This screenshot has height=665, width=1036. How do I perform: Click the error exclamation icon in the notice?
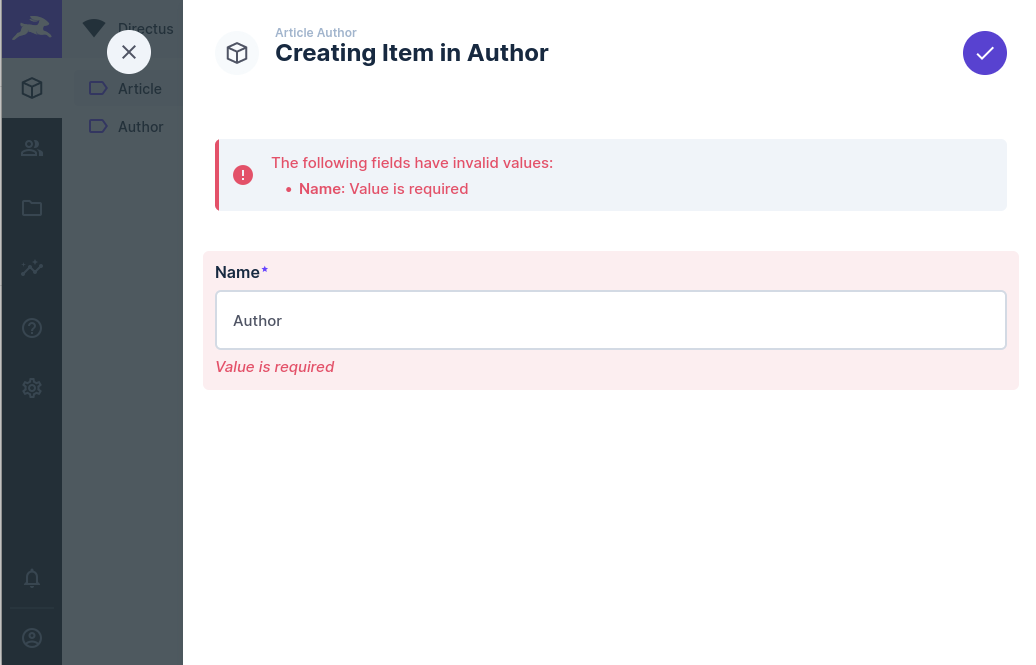(242, 174)
